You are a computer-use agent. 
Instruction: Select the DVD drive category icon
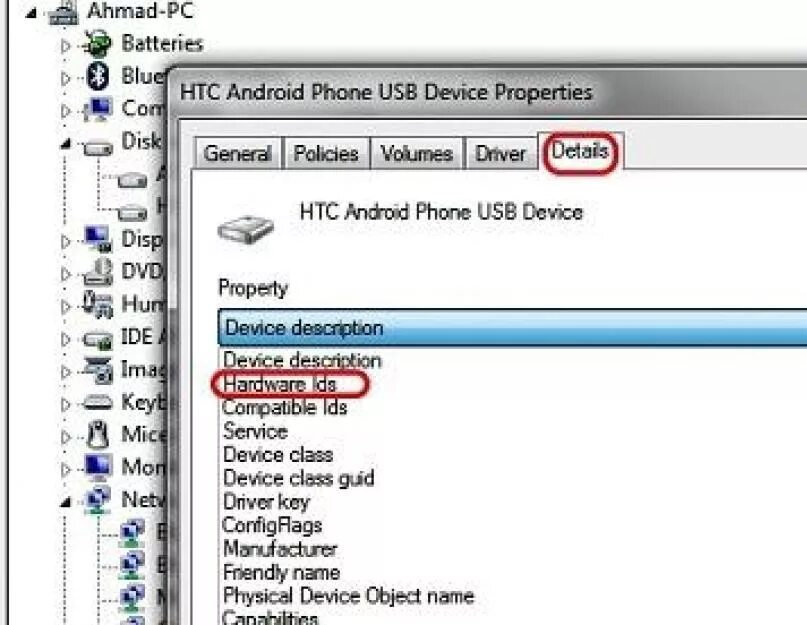tap(97, 272)
